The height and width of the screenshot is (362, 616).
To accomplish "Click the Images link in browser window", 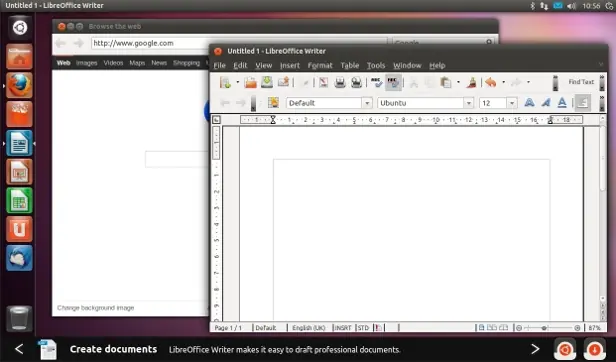I will [86, 63].
